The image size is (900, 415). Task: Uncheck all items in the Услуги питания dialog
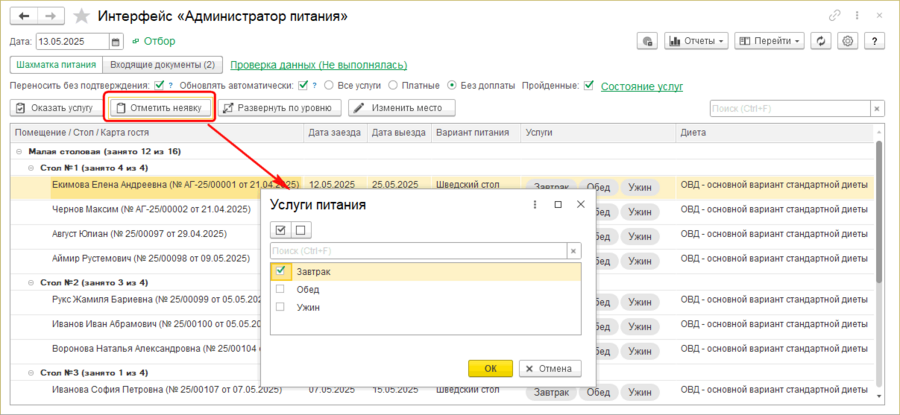click(300, 230)
